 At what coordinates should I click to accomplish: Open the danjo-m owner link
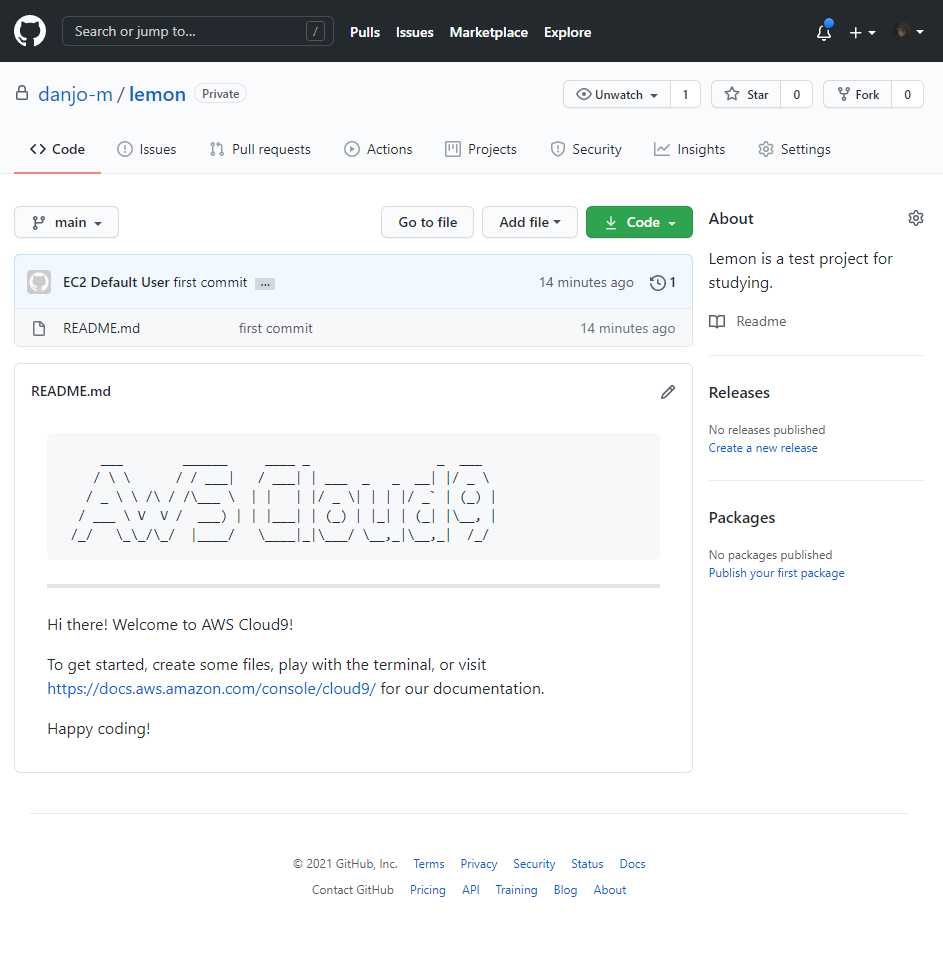(75, 94)
